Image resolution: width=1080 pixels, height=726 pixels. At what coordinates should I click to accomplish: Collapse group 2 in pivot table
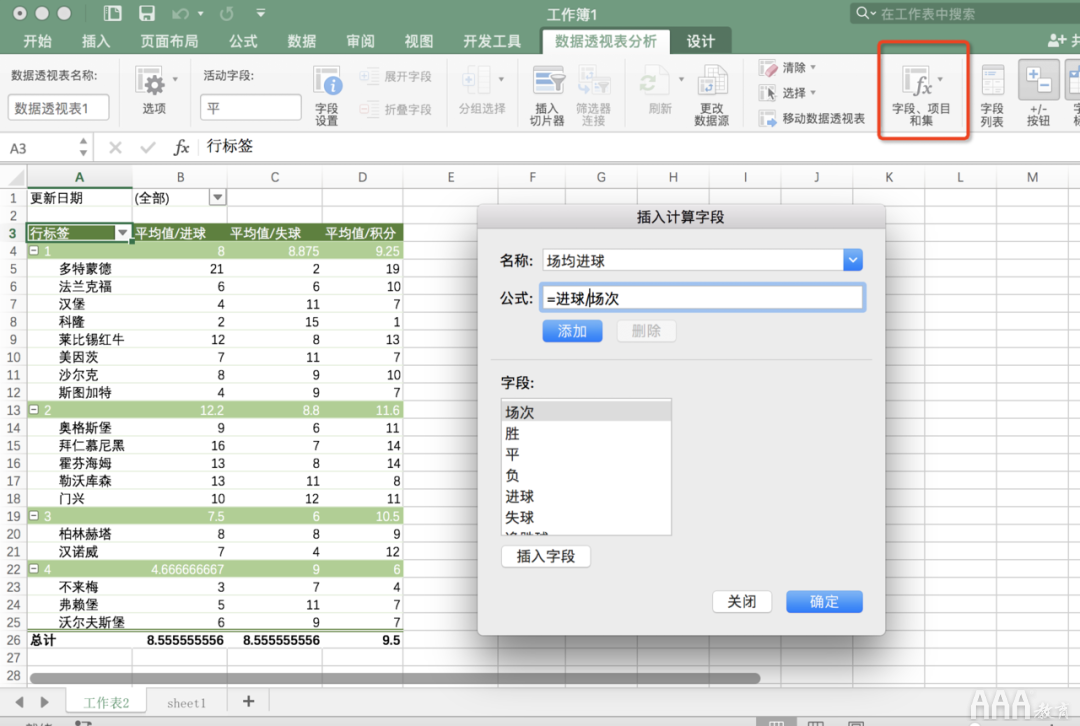pos(33,410)
